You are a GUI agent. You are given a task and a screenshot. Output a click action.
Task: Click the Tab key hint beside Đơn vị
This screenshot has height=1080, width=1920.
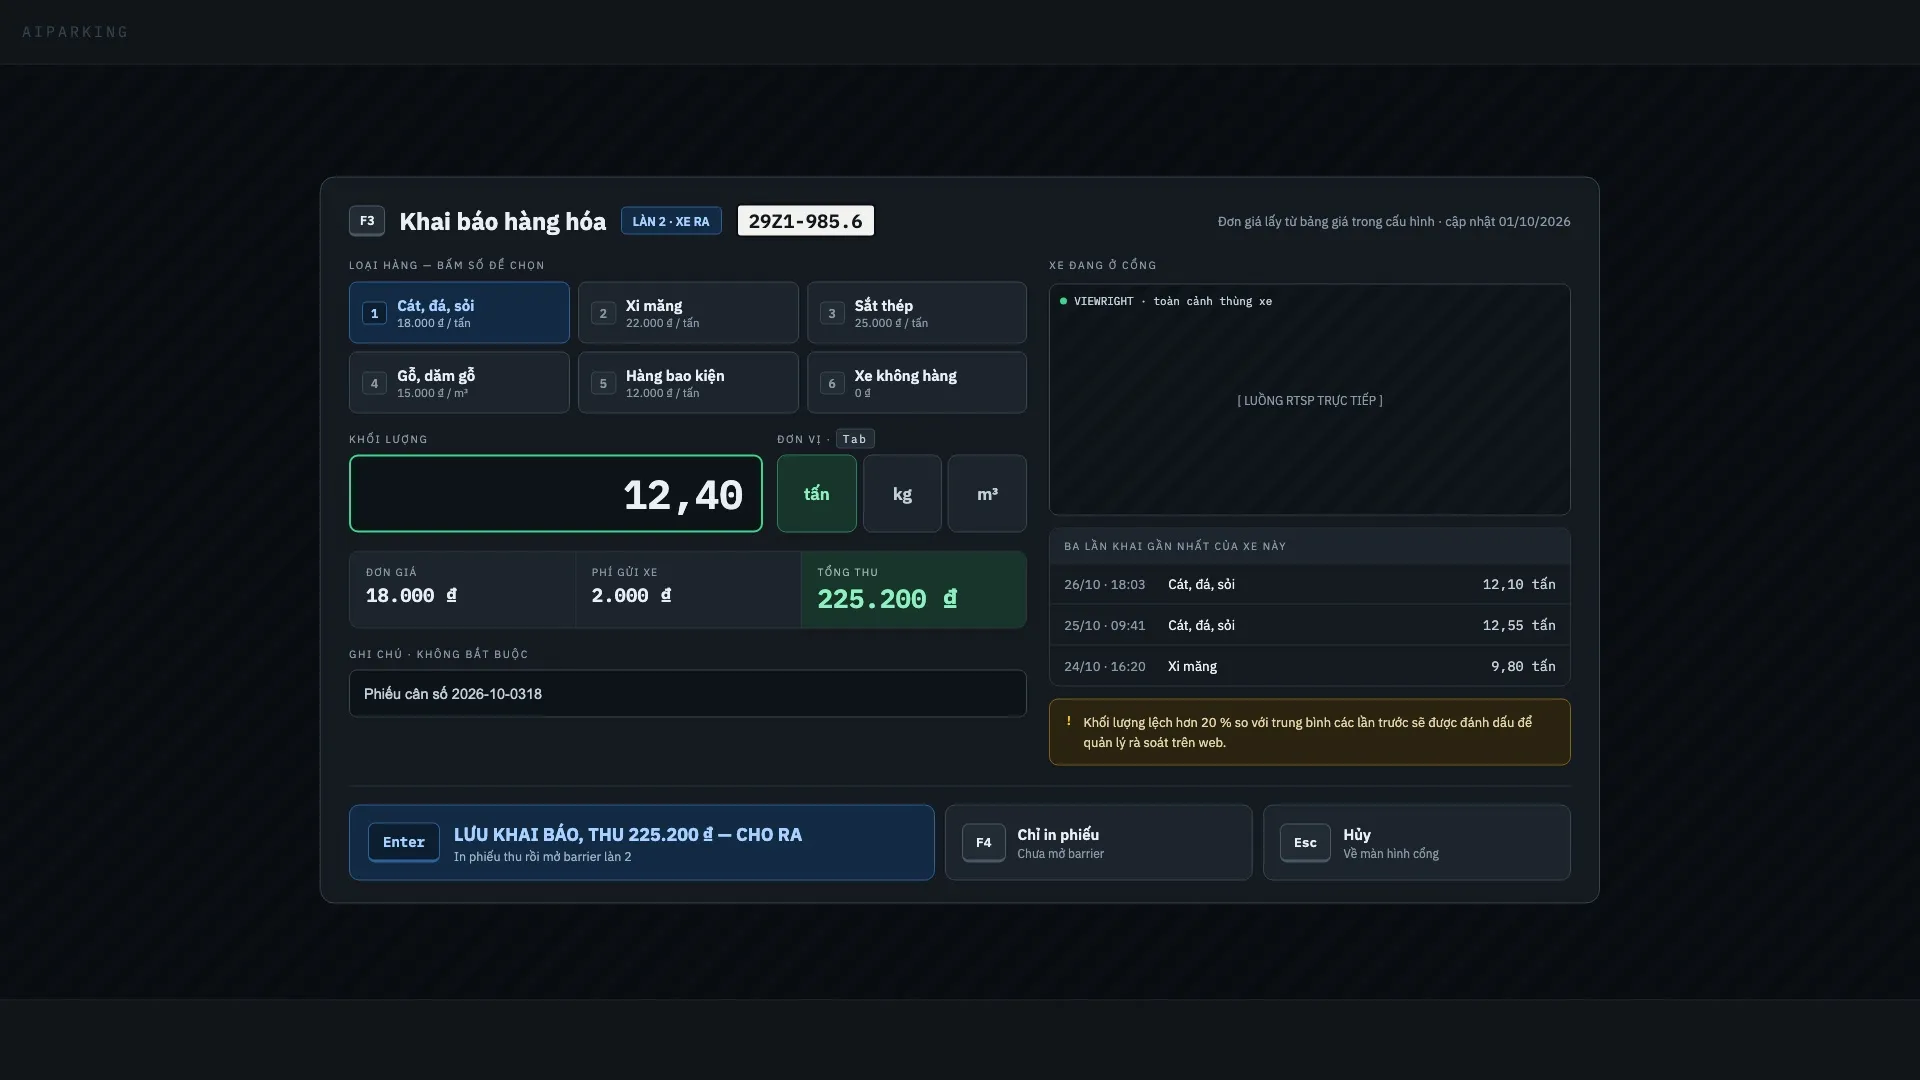pos(855,439)
